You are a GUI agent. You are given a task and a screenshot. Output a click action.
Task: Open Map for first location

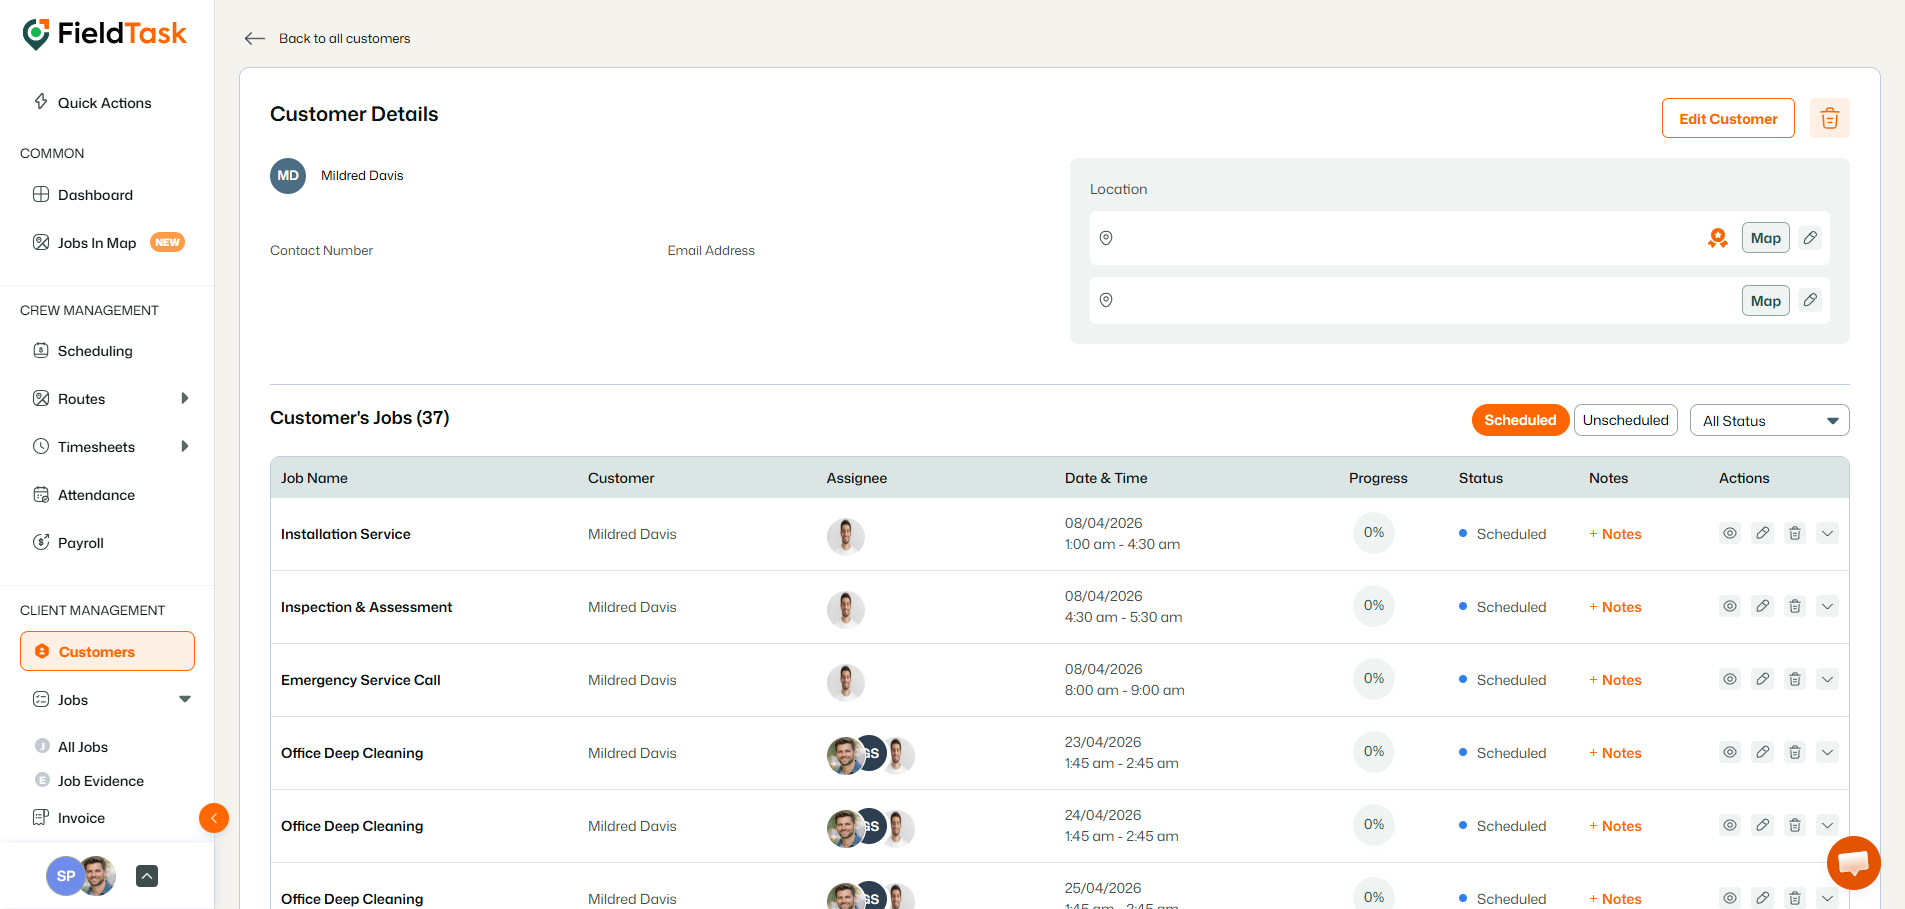pos(1766,238)
